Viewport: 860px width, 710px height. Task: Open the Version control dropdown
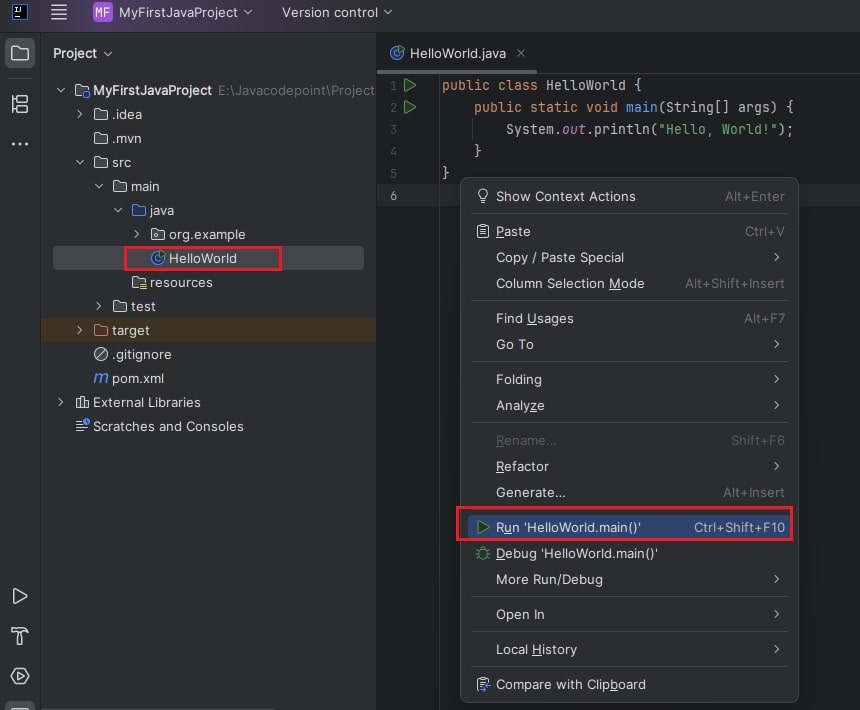tap(337, 12)
